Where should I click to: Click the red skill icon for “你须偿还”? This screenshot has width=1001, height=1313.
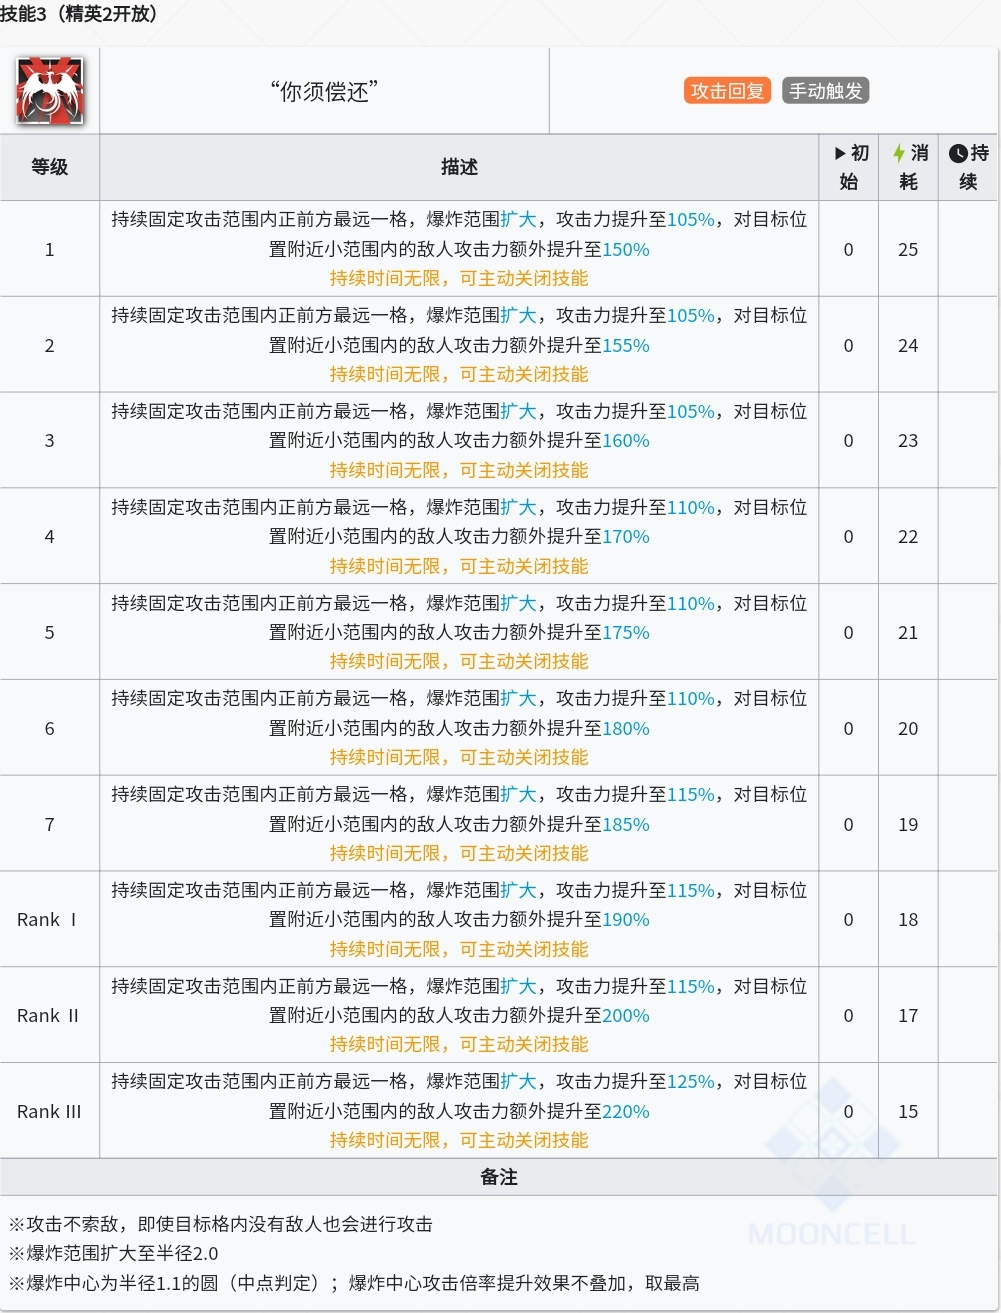tap(50, 91)
